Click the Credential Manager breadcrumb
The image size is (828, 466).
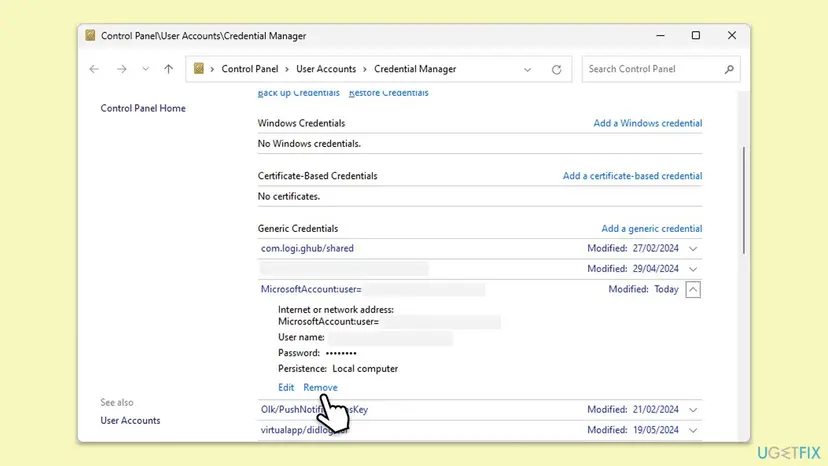(x=415, y=69)
